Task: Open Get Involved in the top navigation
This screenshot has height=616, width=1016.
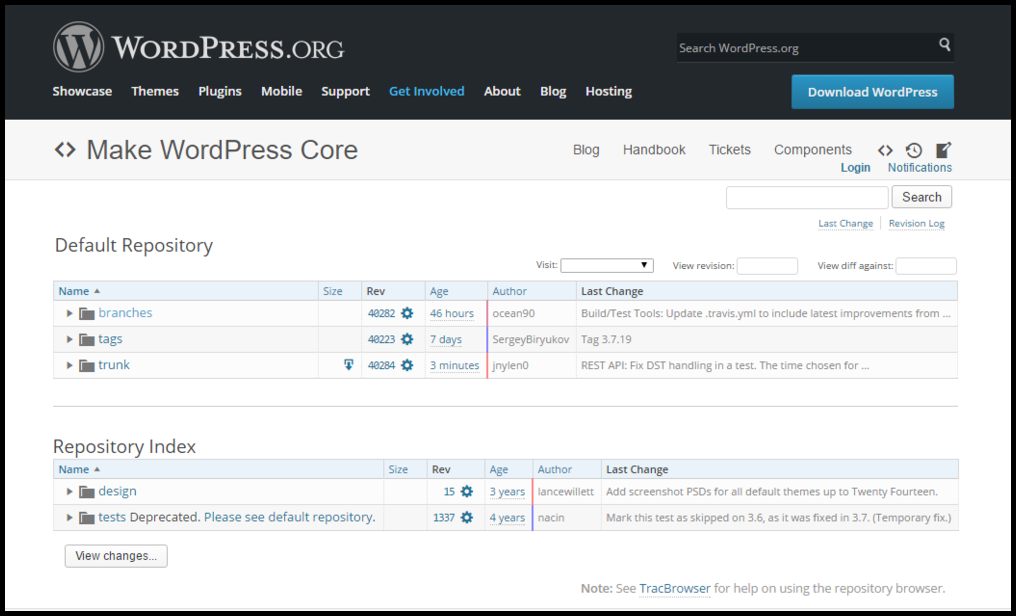Action: point(426,91)
